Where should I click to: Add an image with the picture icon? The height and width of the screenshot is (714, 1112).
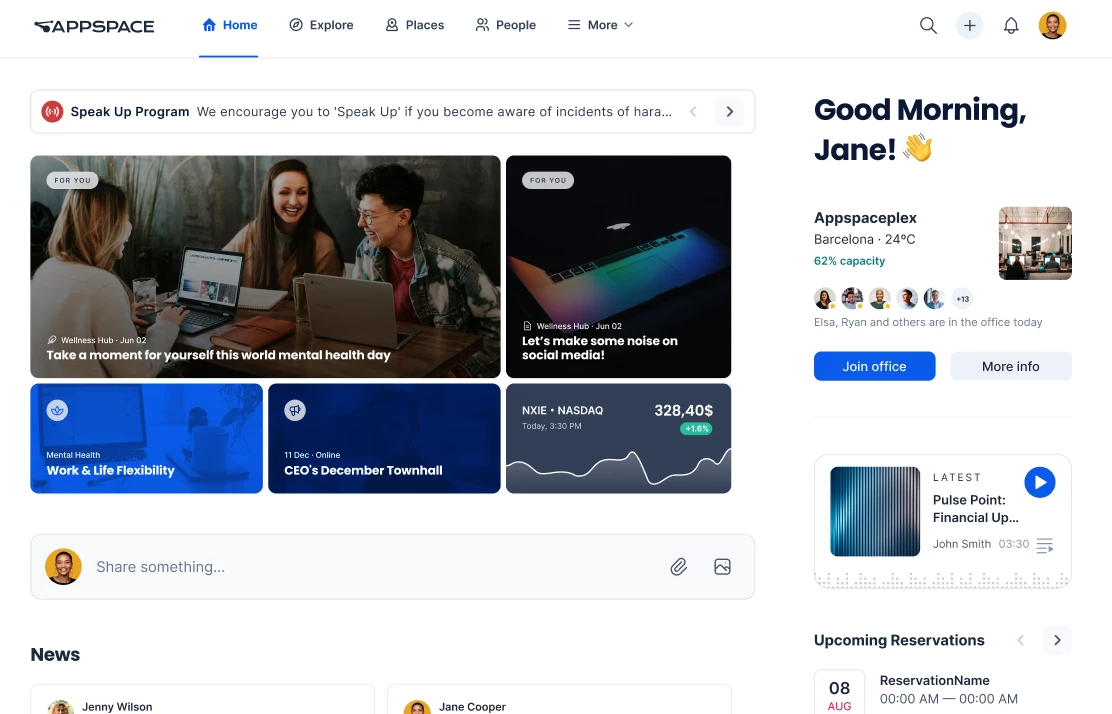(x=723, y=567)
